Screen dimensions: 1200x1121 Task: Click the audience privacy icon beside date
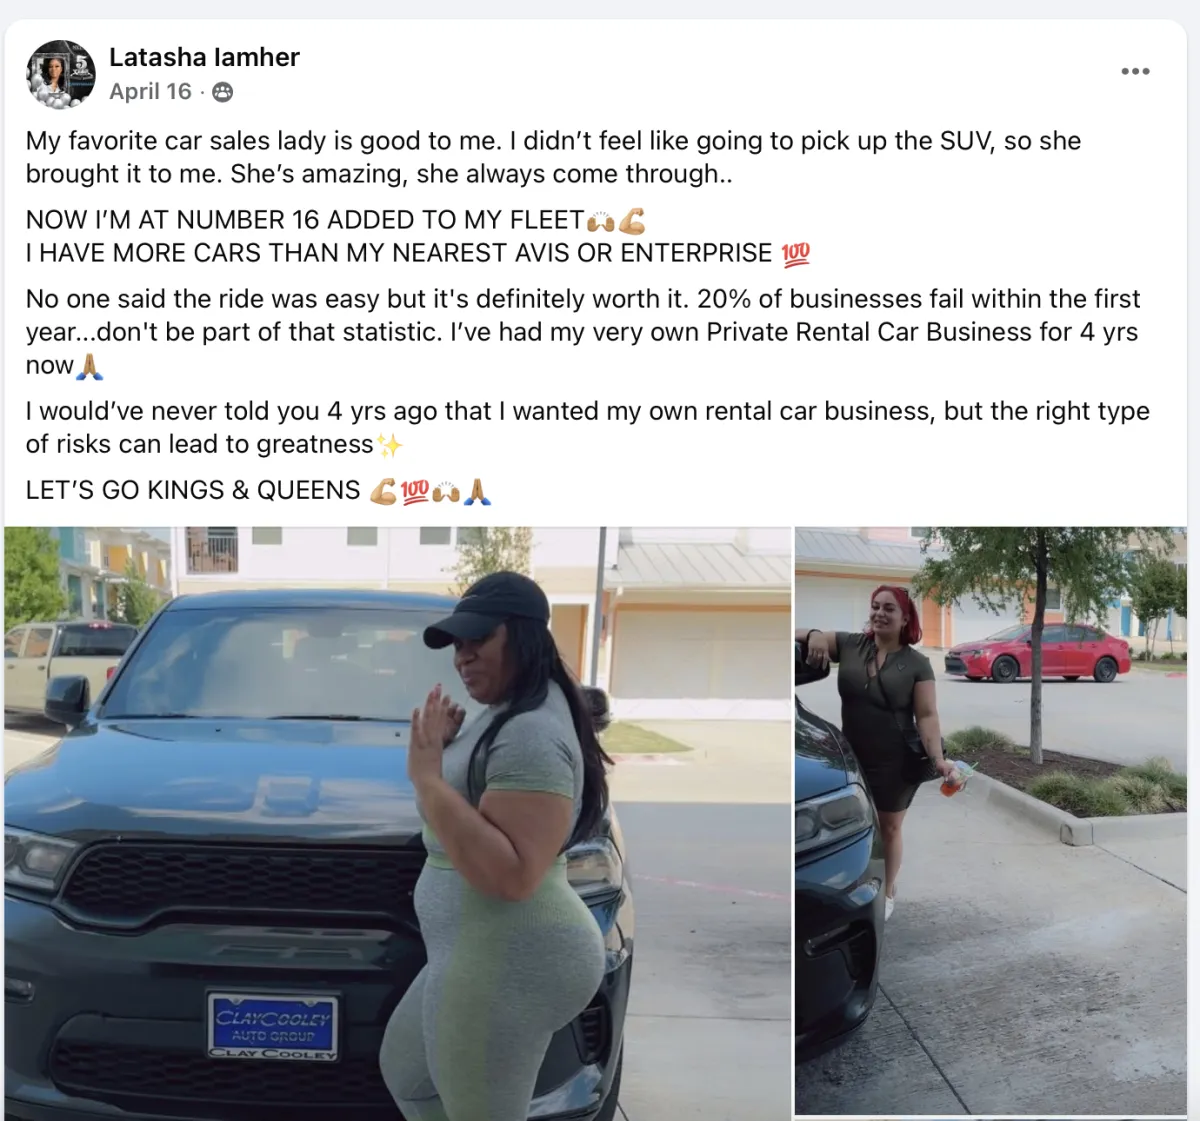pos(223,92)
